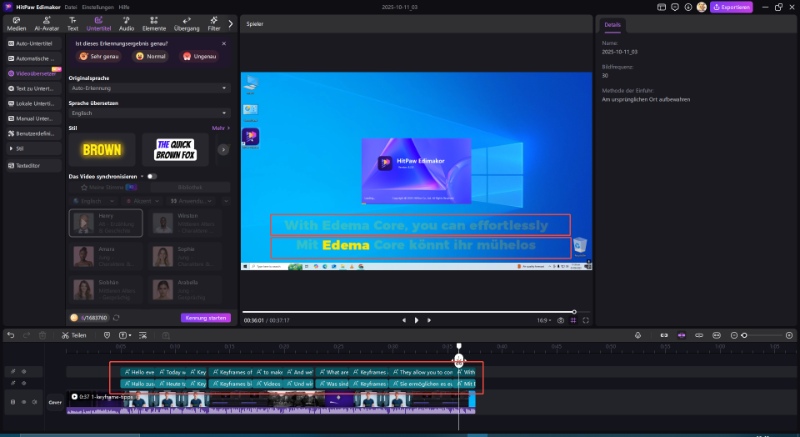Rate recognition as Normal
Viewport: 800px width, 437px height.
[x=151, y=57]
